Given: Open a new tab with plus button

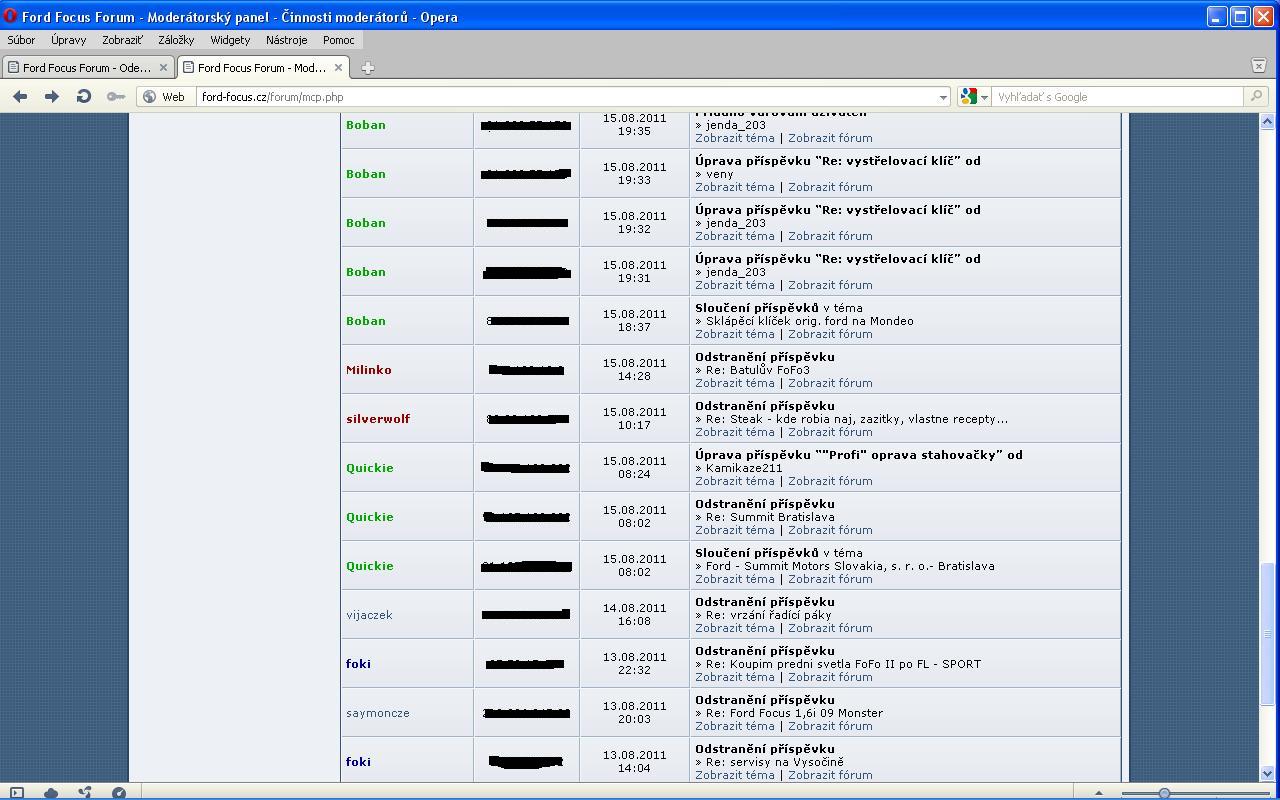Looking at the screenshot, I should coord(367,68).
